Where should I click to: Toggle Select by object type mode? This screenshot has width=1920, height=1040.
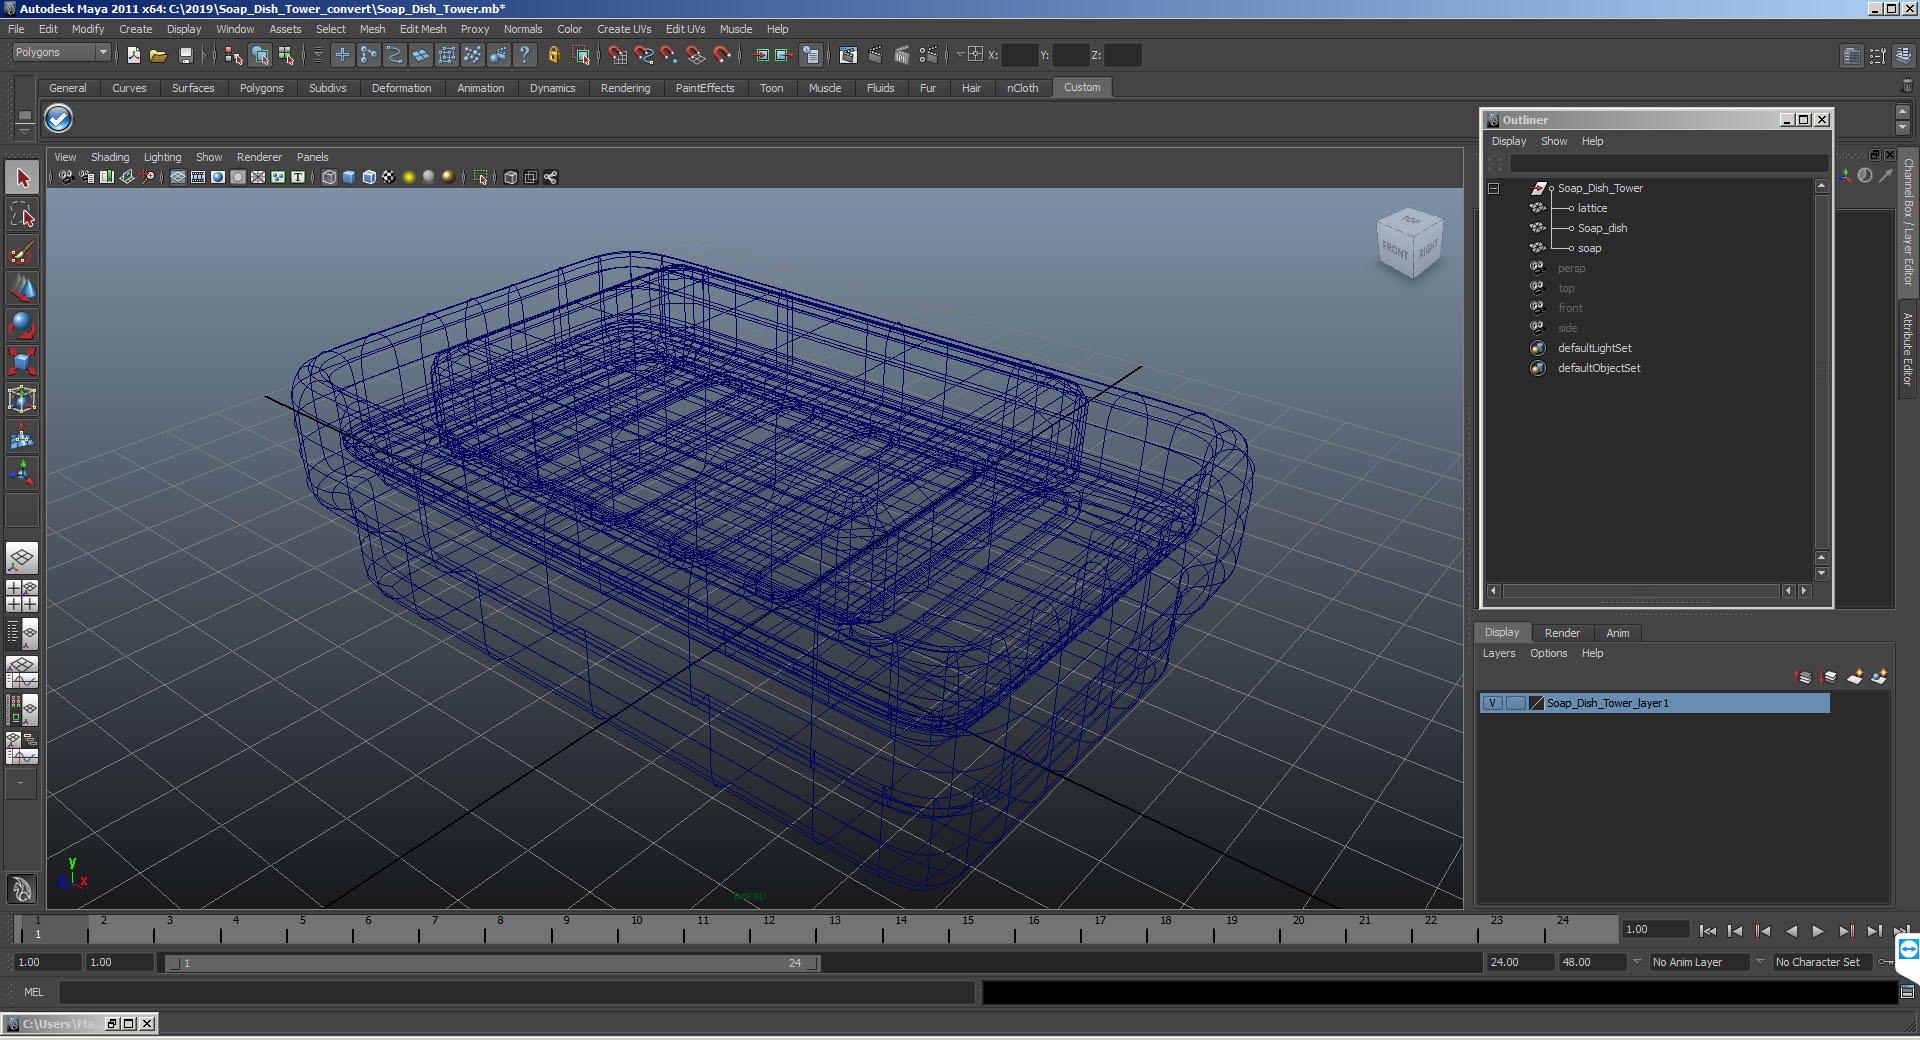tap(260, 56)
